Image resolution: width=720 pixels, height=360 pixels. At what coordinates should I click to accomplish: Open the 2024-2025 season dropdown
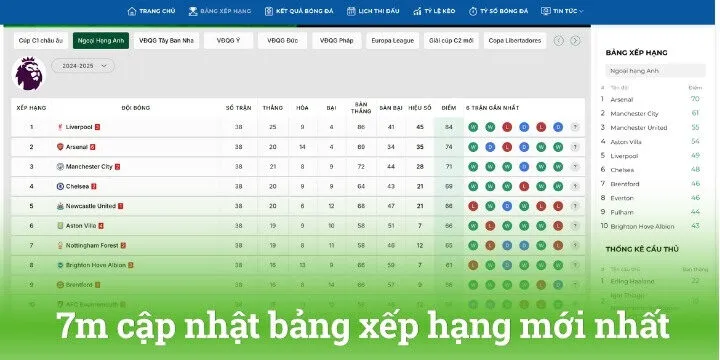point(83,66)
